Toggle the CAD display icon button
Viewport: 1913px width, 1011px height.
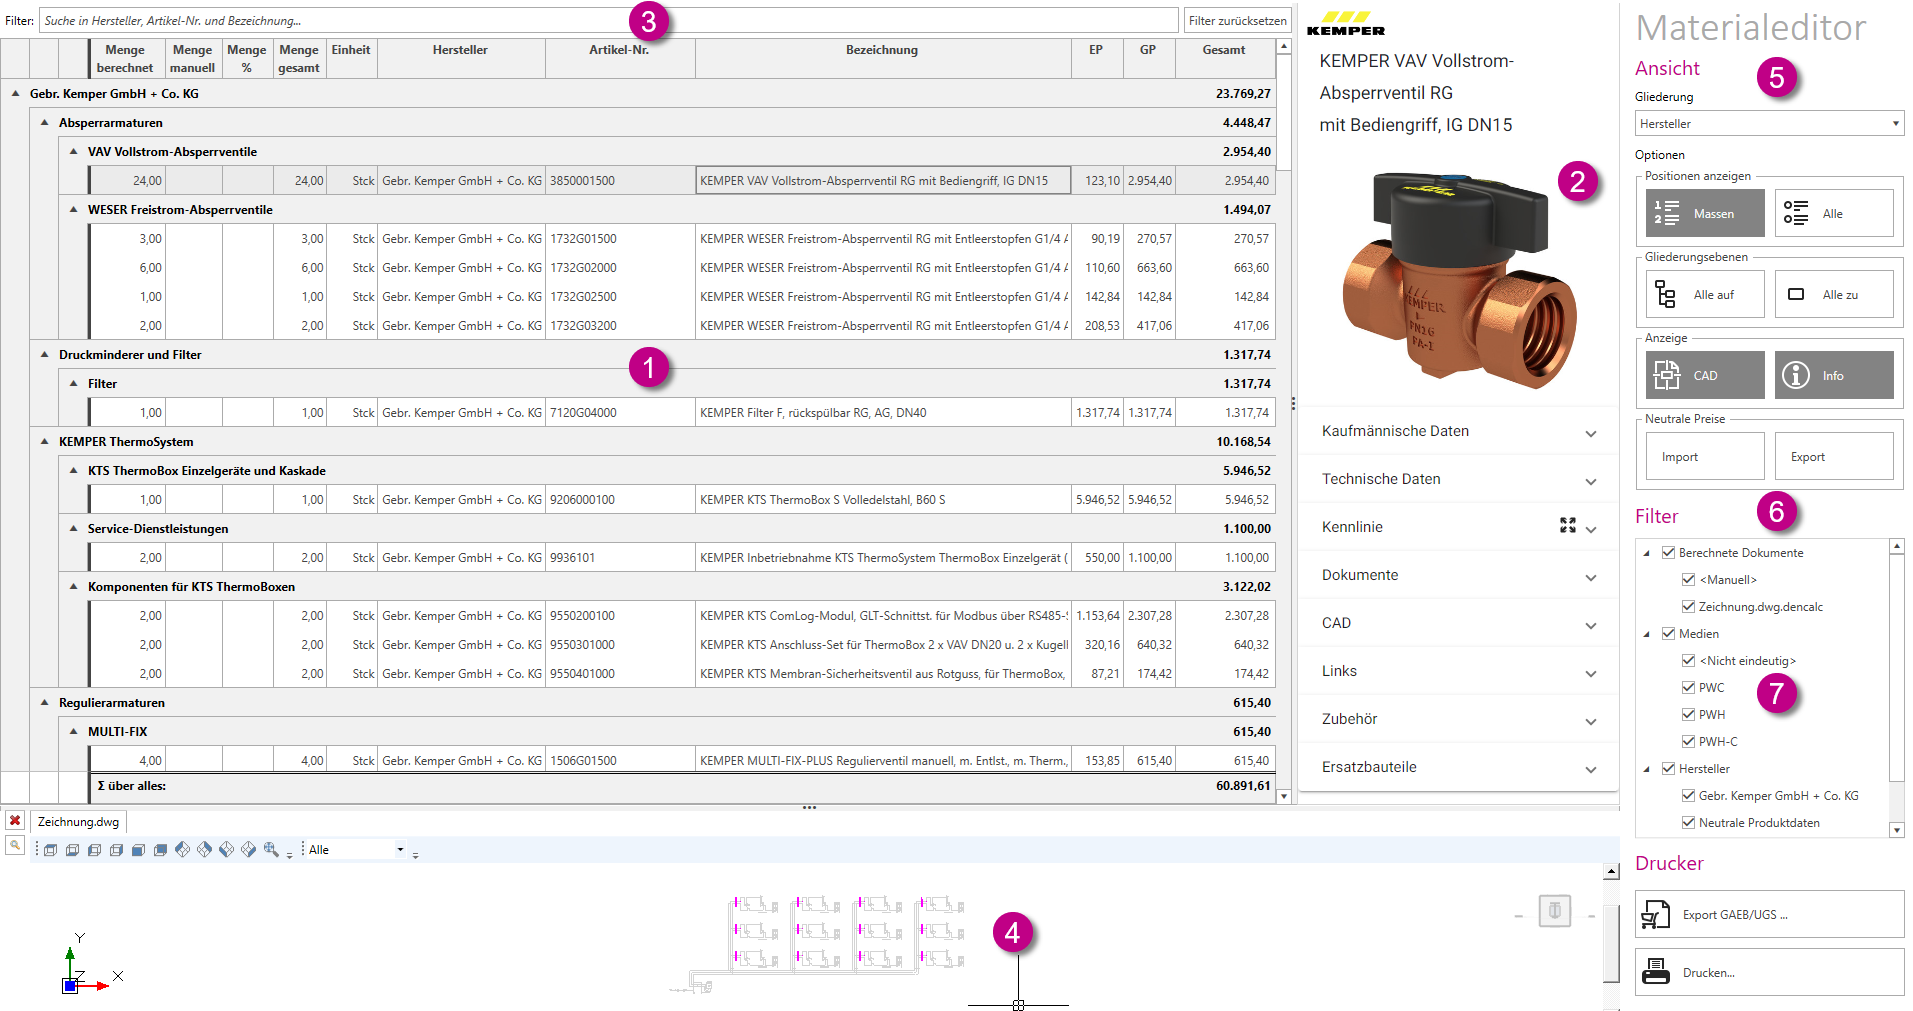1705,375
